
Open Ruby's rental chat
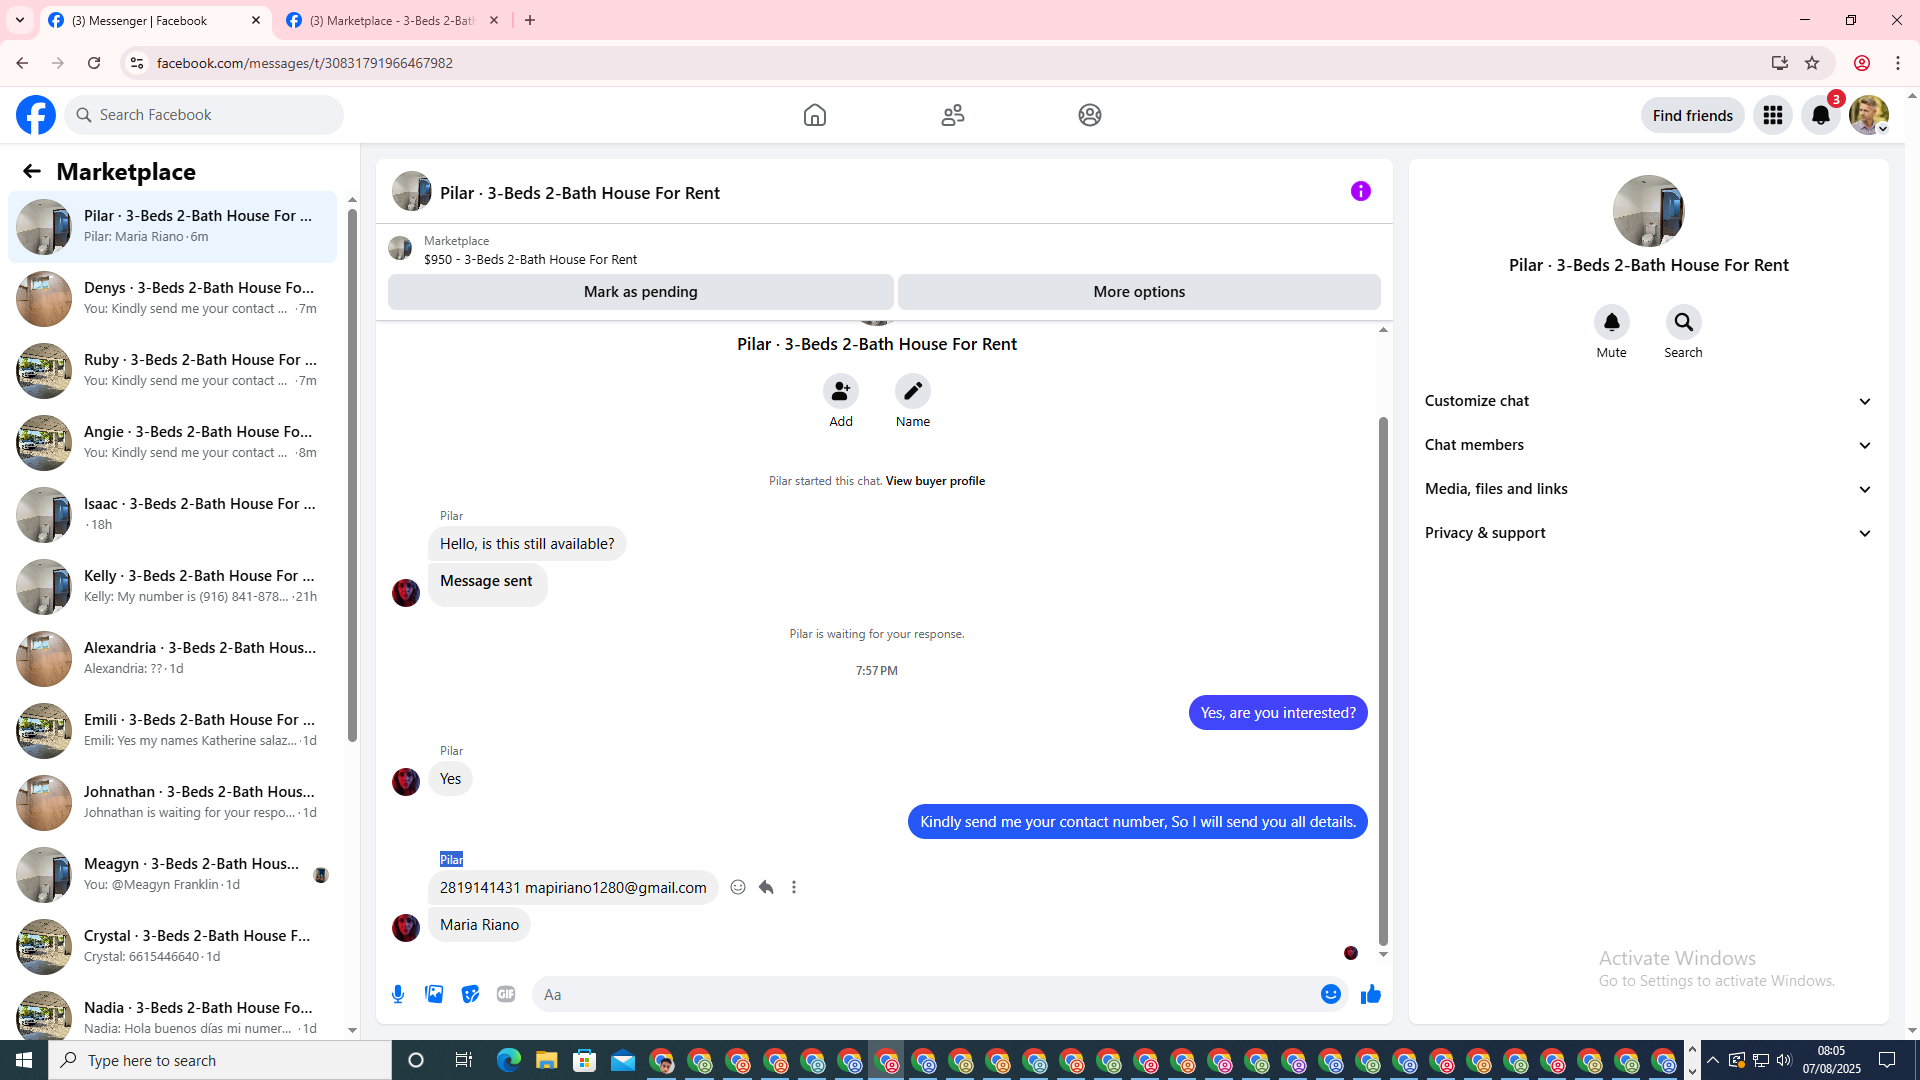(172, 370)
